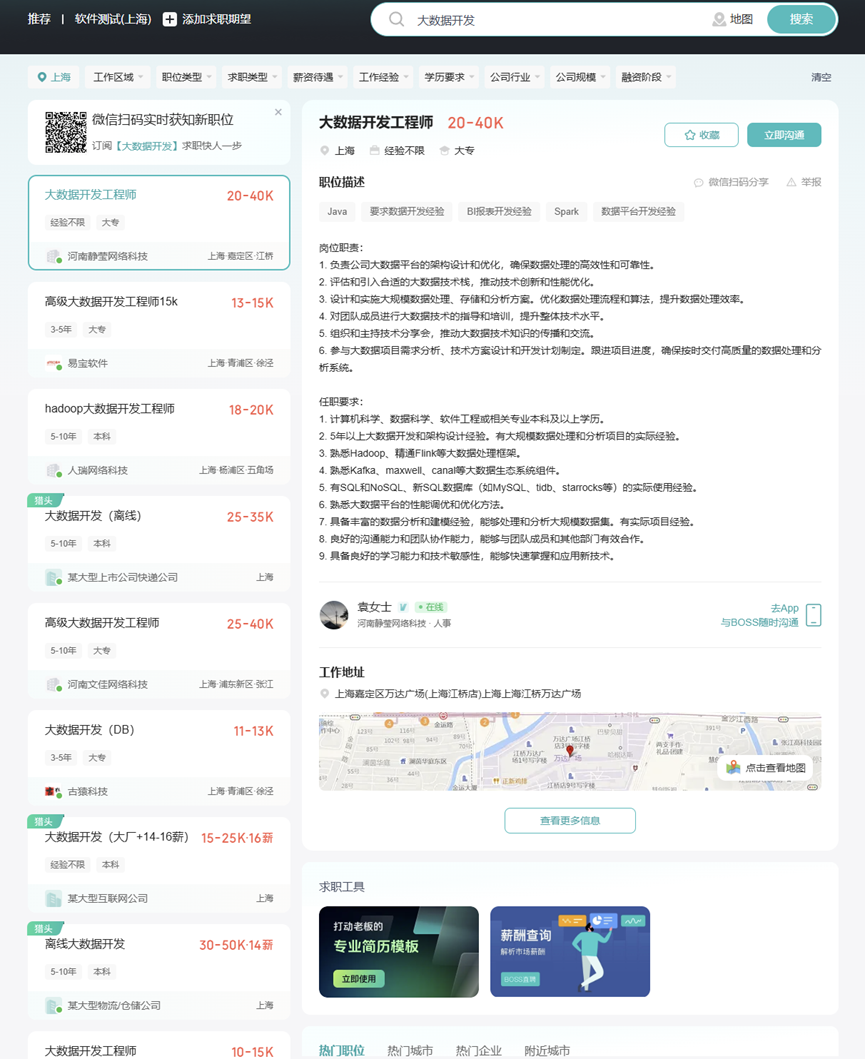Open the 工作经验 filter dropdown
Image resolution: width=865 pixels, height=1059 pixels.
(382, 77)
